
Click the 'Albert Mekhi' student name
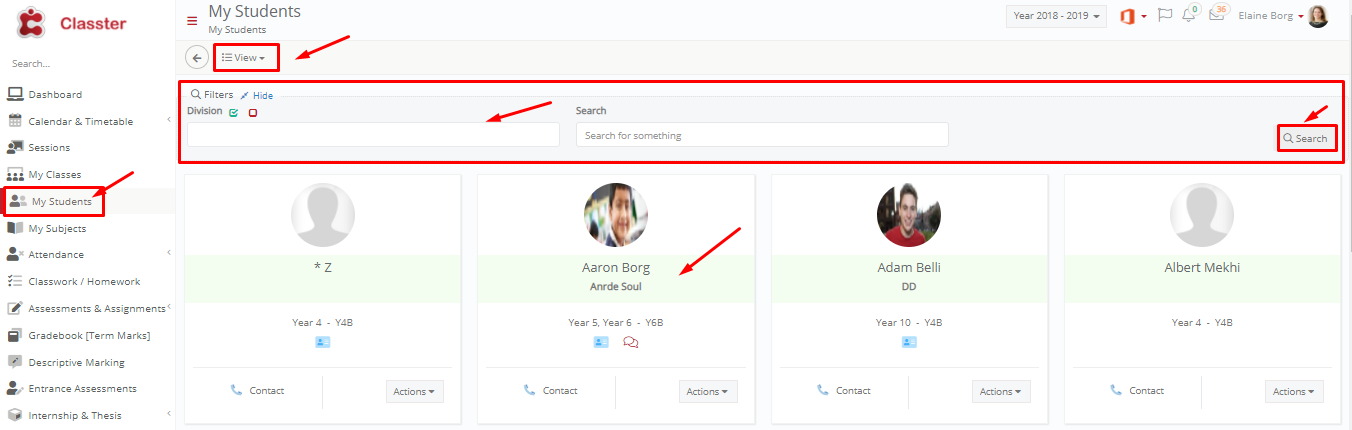[x=1202, y=268]
